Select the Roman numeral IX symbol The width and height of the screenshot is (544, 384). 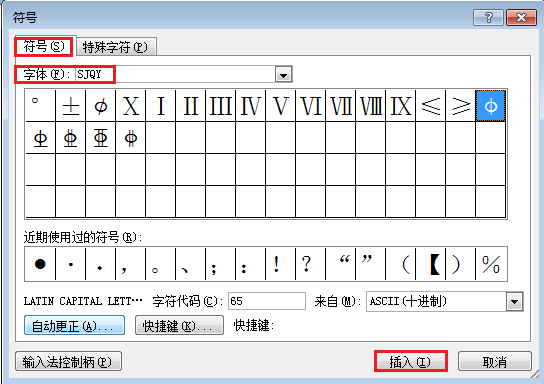pyautogui.click(x=401, y=105)
